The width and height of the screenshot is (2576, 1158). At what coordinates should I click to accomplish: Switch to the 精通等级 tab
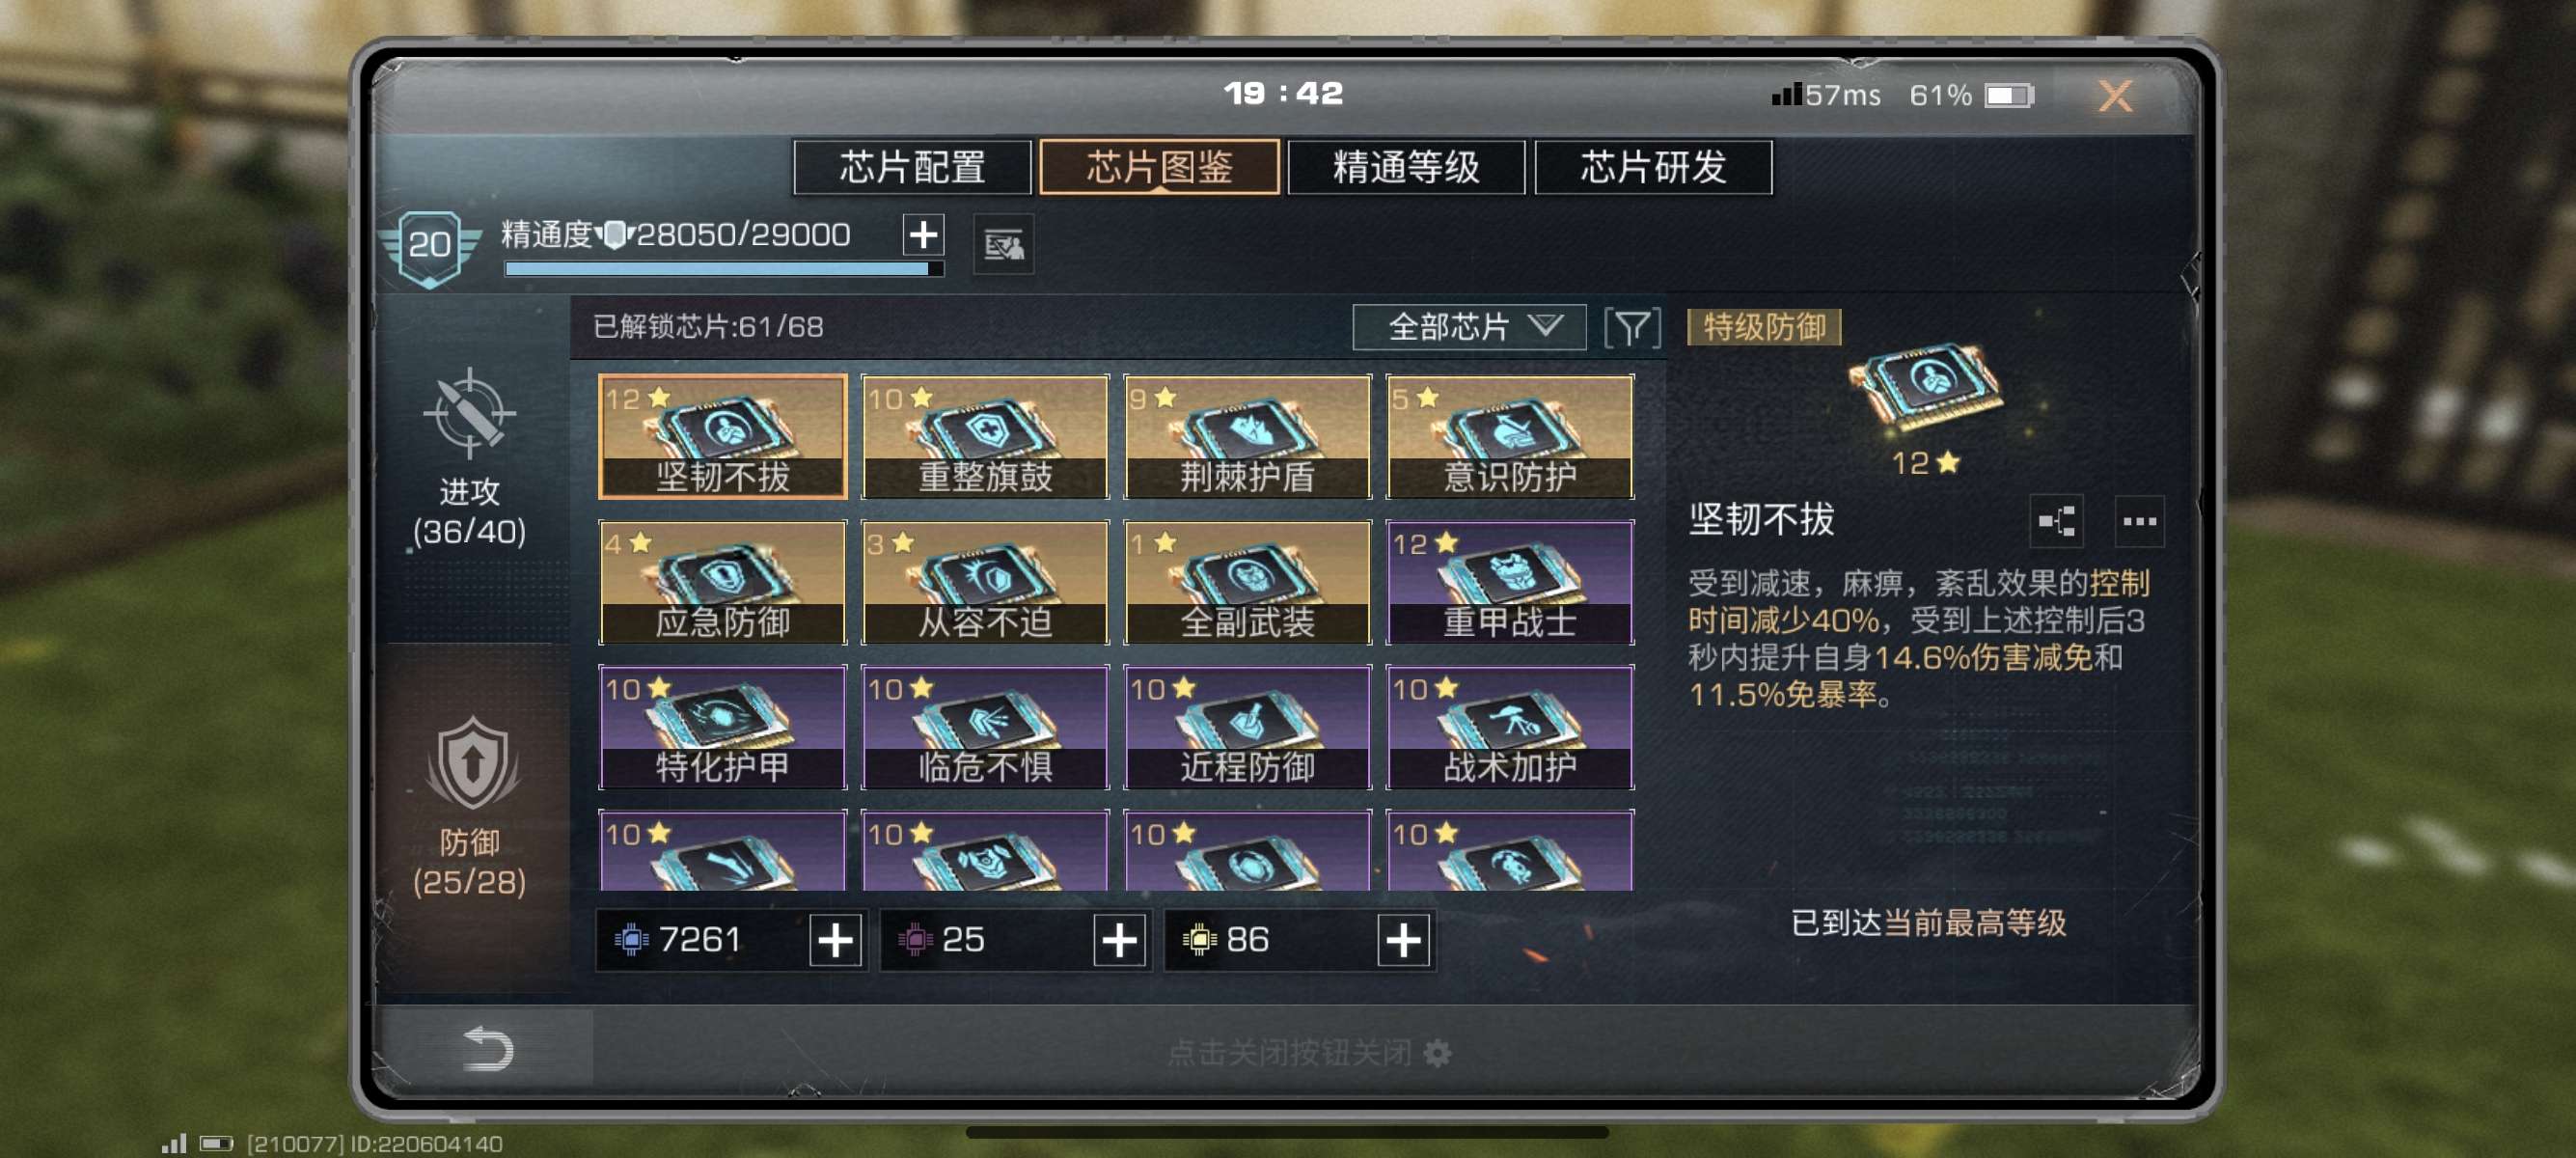[x=1406, y=167]
